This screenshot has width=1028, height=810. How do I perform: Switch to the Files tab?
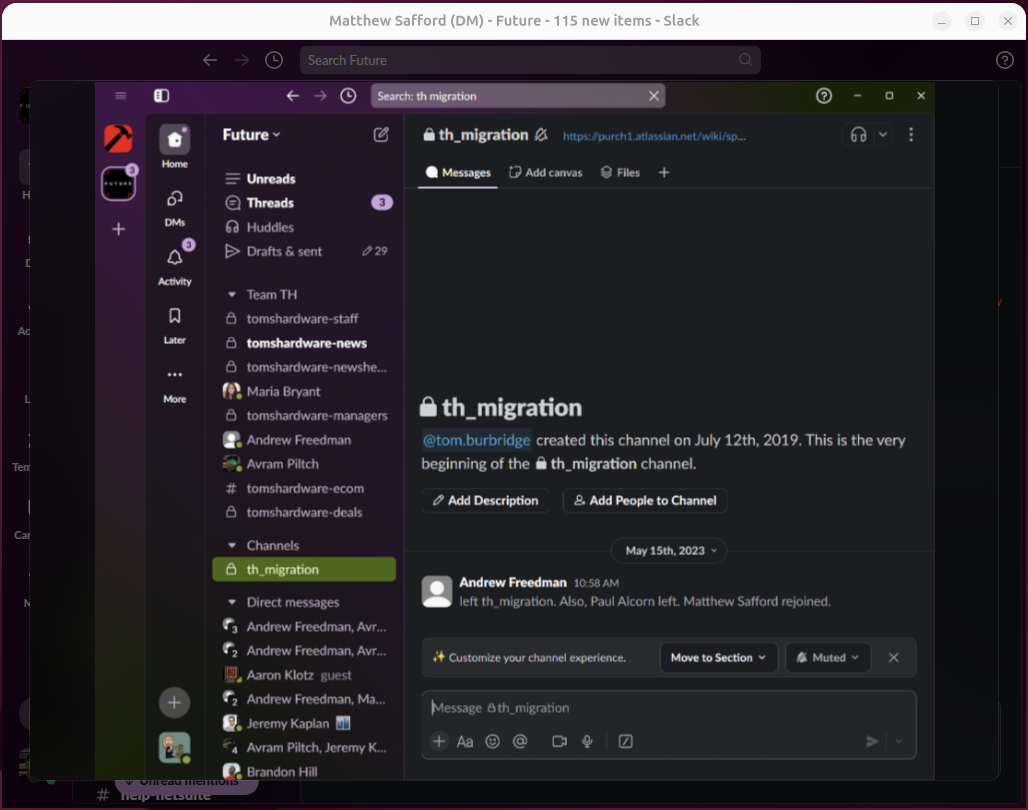620,172
